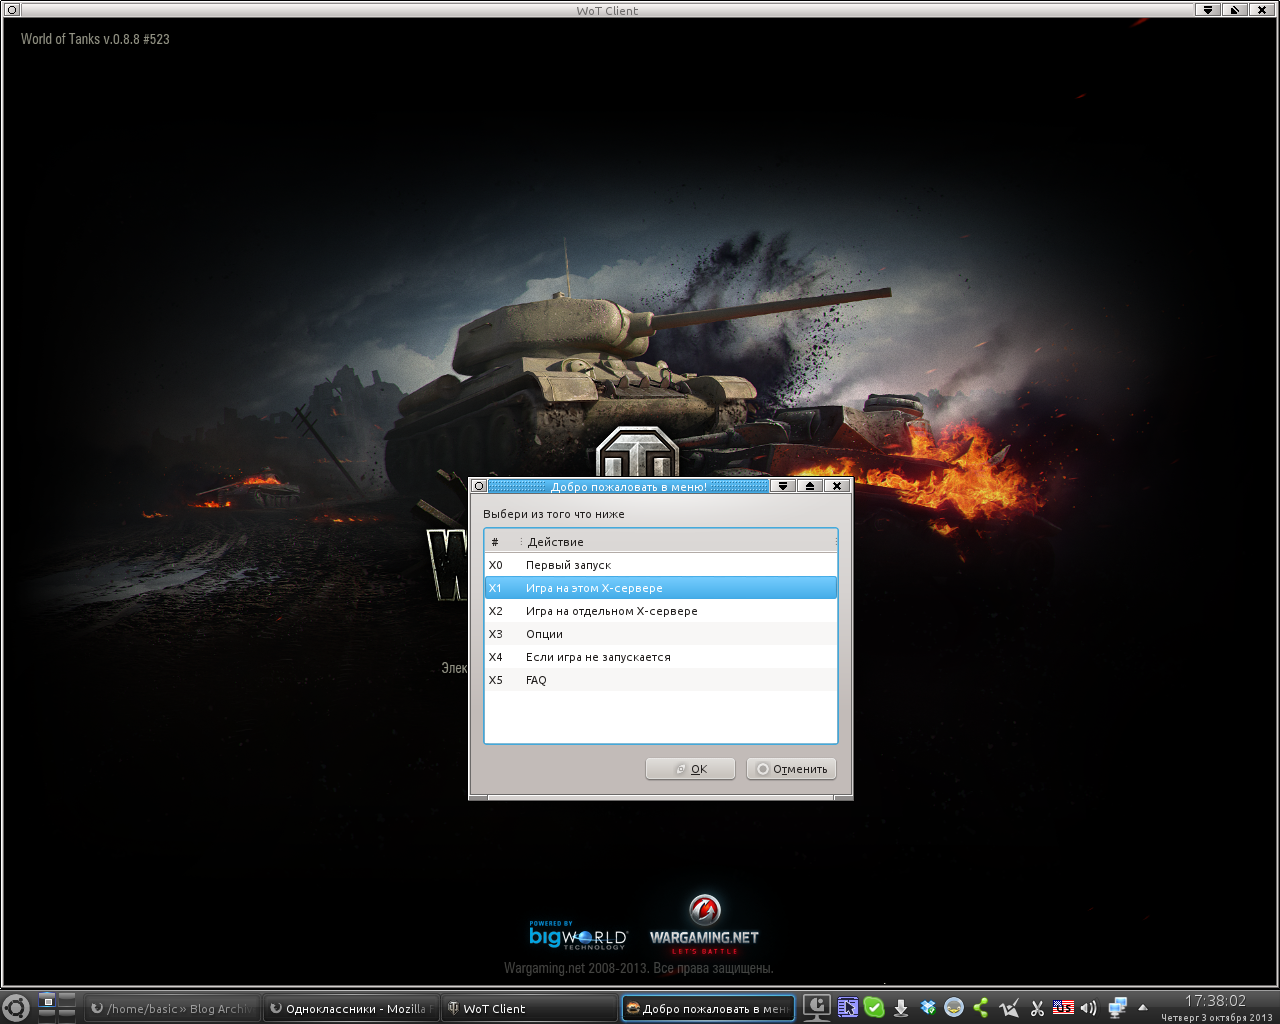Click the activity manager monitor icon in tray

point(817,1008)
